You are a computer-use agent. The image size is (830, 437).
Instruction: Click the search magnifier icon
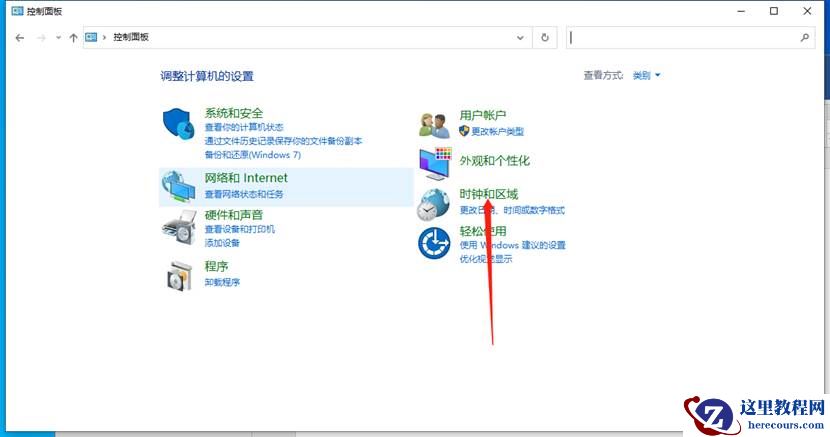click(x=805, y=38)
